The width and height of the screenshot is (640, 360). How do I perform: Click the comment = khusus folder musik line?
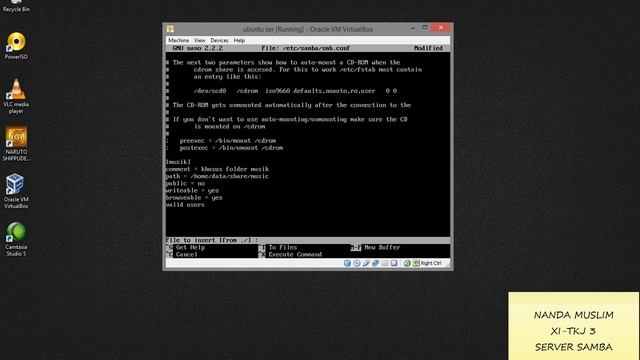[217, 169]
